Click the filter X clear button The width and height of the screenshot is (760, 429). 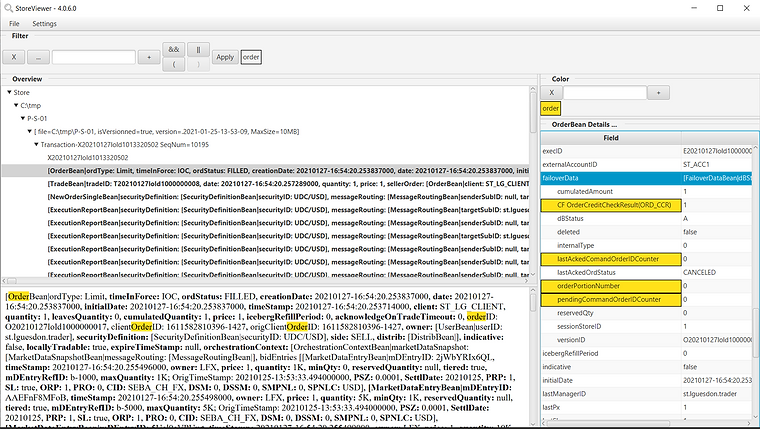point(14,57)
